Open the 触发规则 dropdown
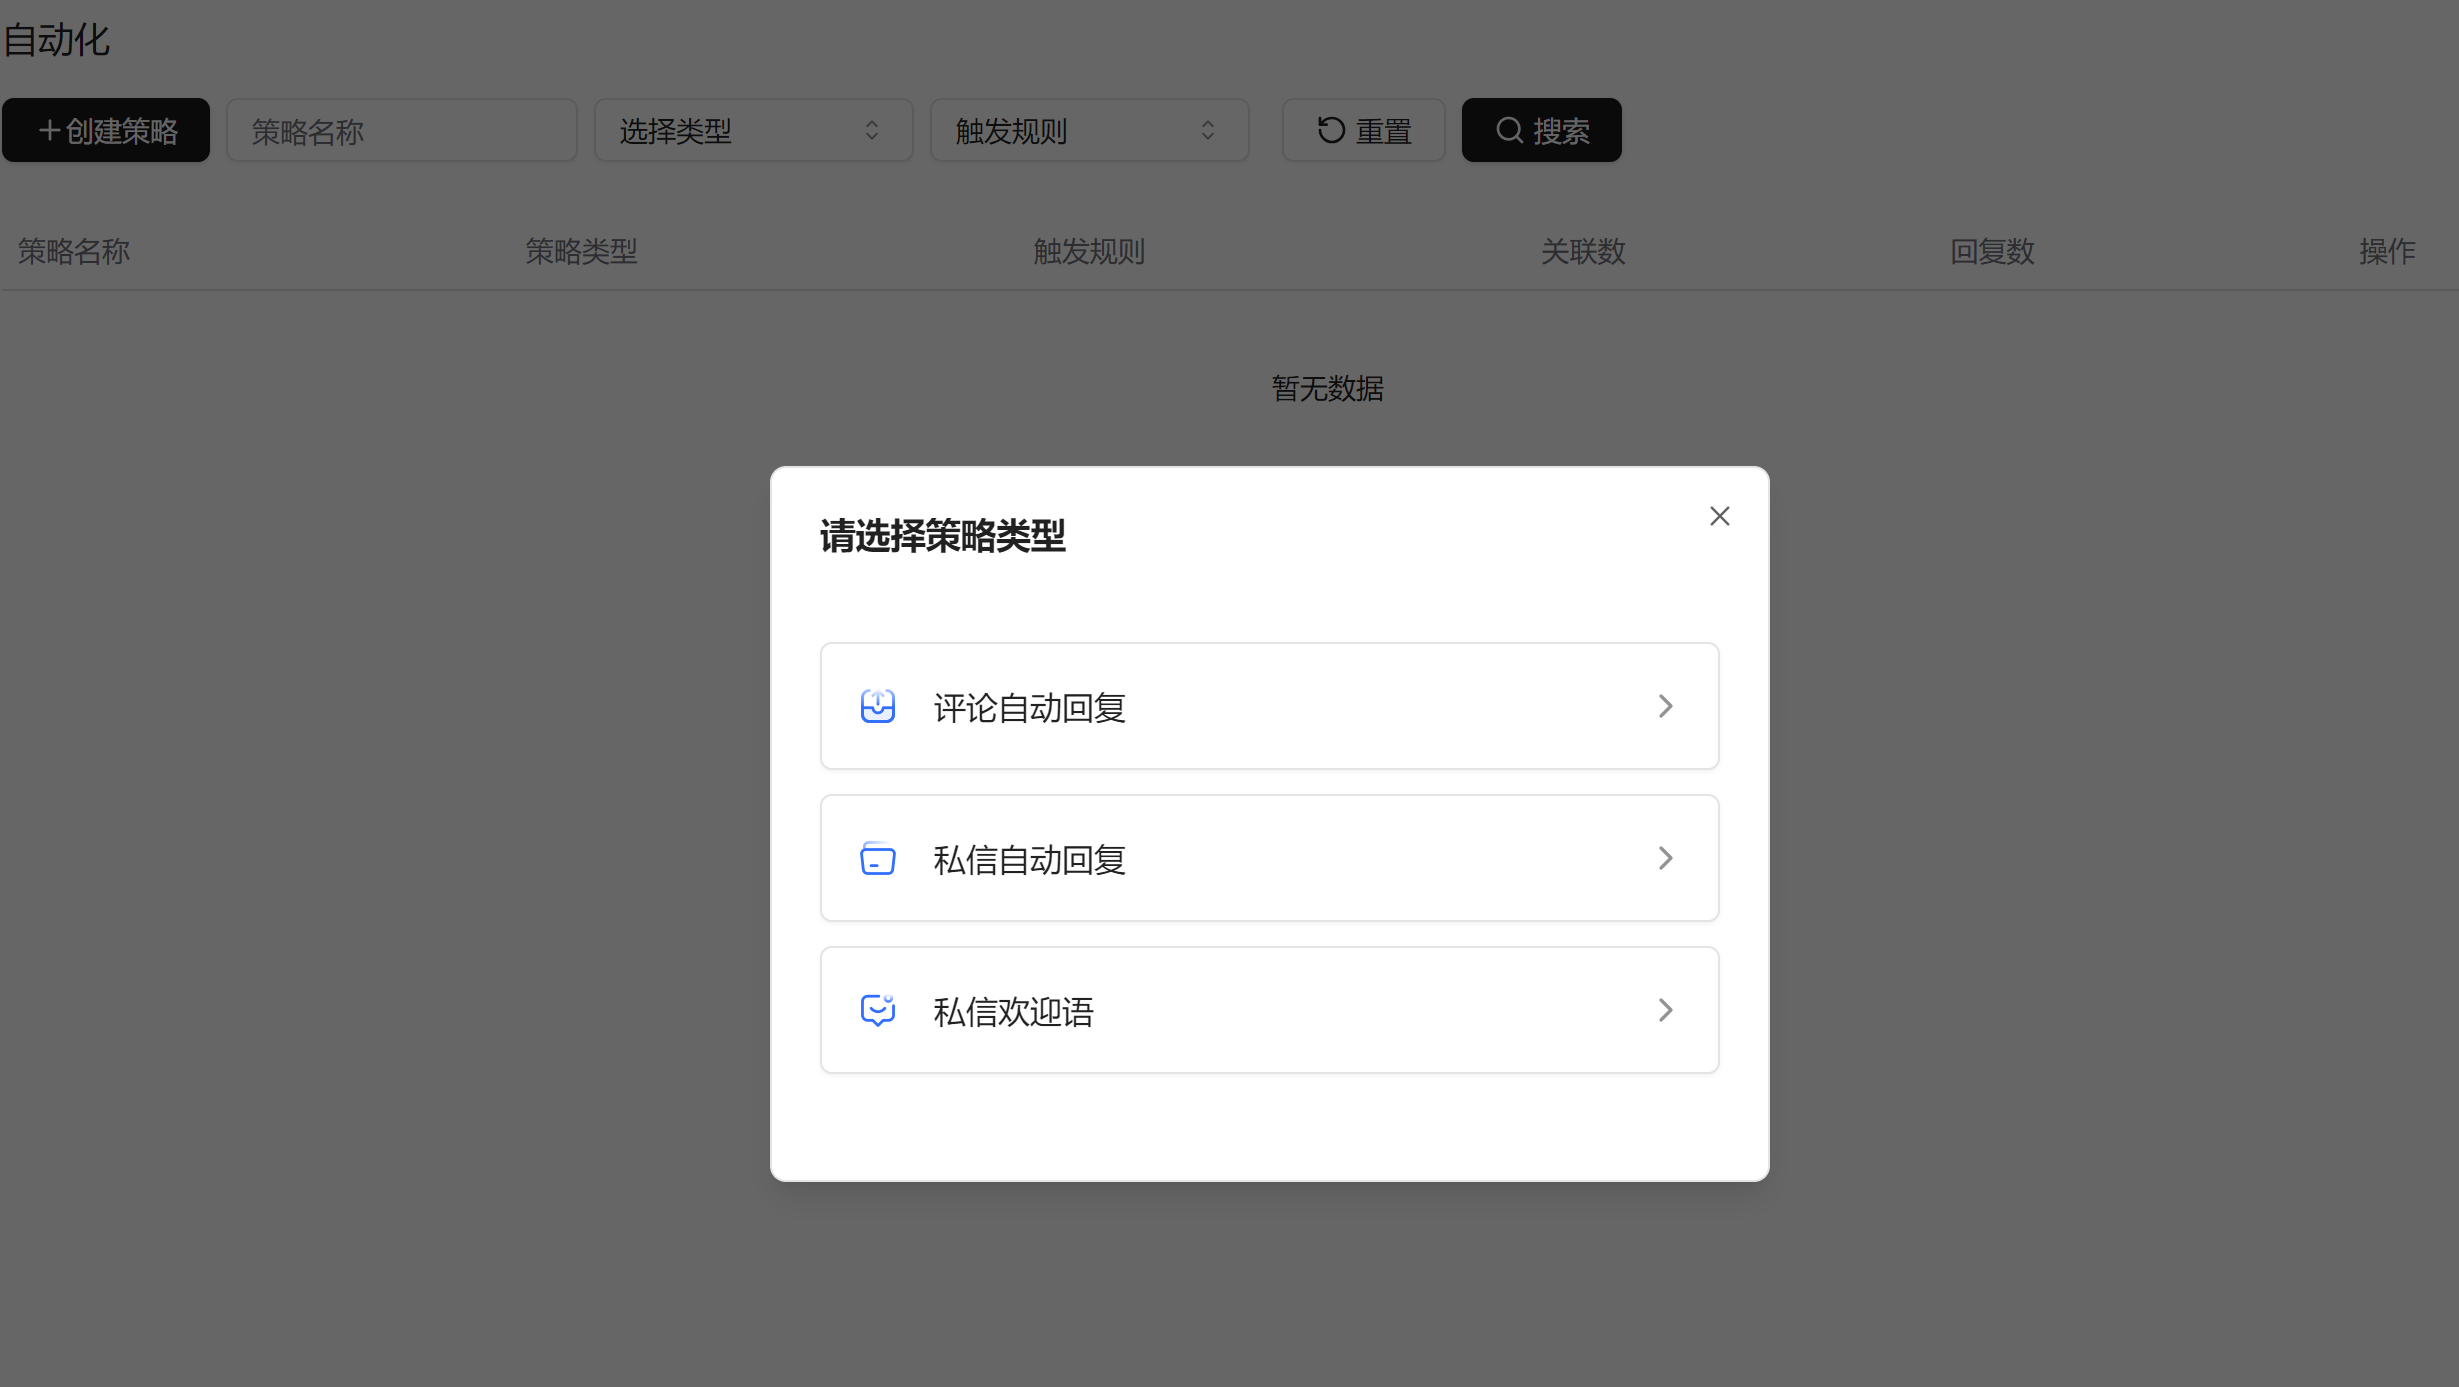Screen dimensions: 2459x1387 click(x=1089, y=130)
